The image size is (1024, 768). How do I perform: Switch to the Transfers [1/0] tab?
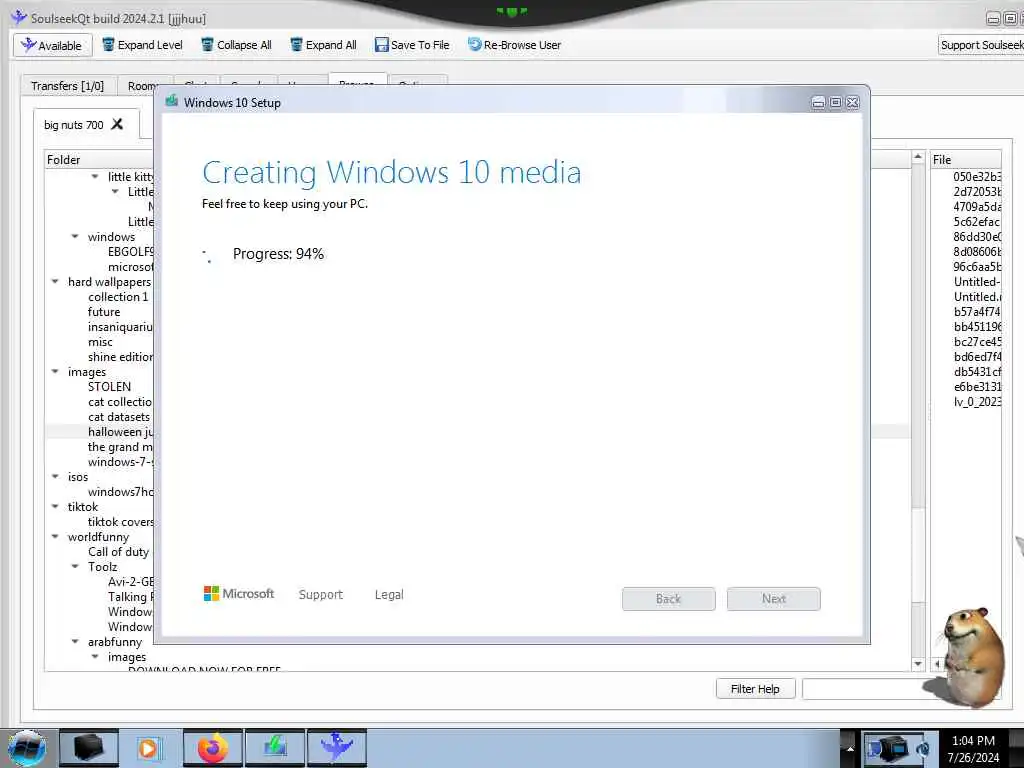click(x=67, y=86)
